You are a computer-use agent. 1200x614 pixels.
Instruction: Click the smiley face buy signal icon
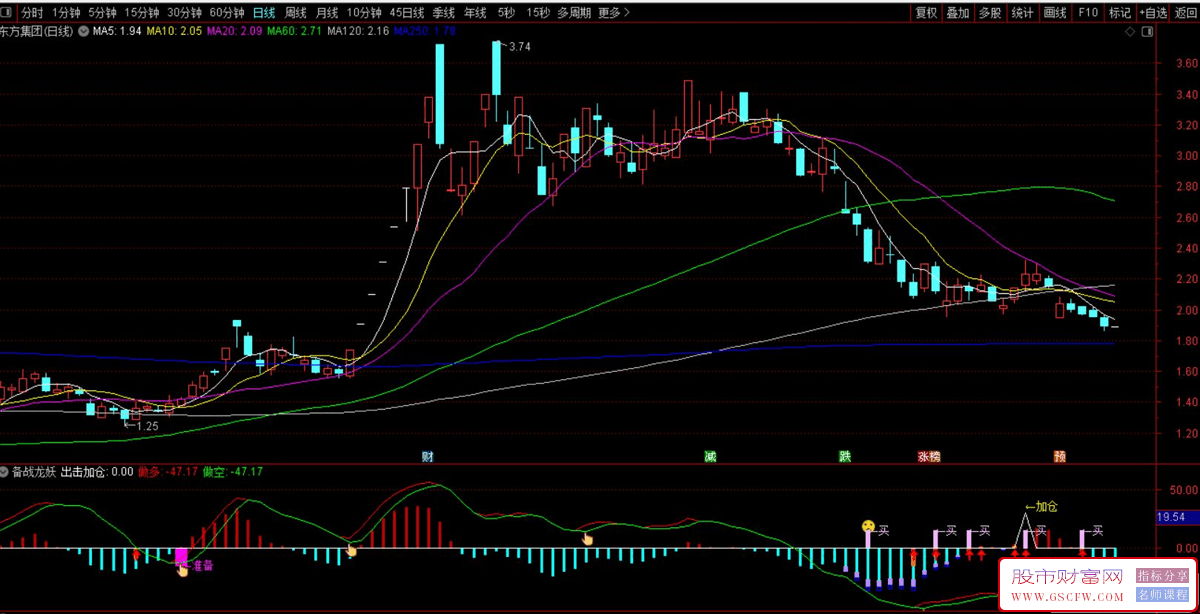869,526
